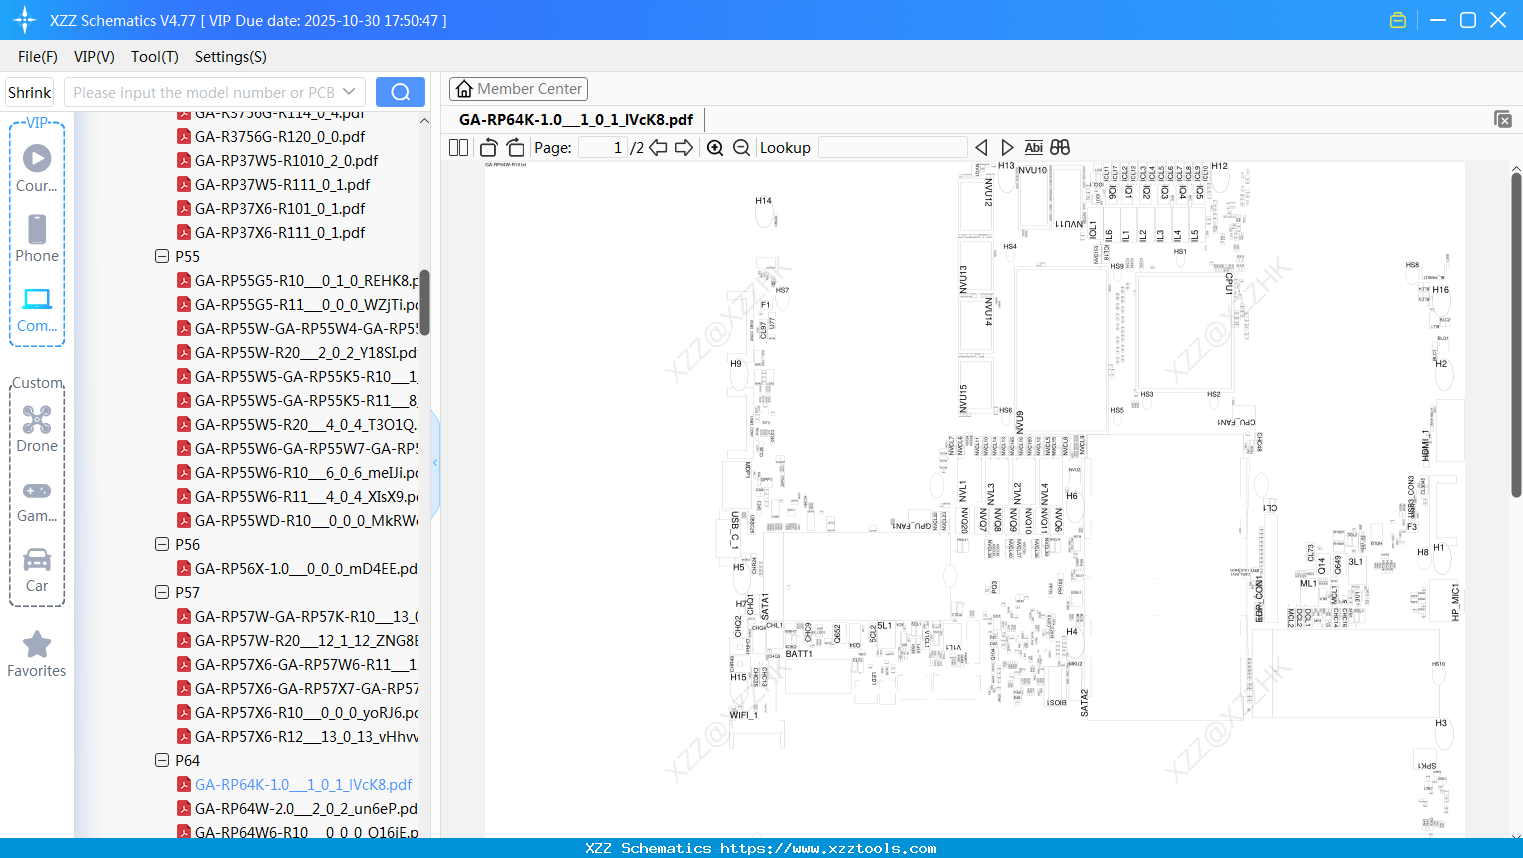Click the PDF viewer vertical scrollbar thumb
Image resolution: width=1523 pixels, height=858 pixels.
(1516, 335)
